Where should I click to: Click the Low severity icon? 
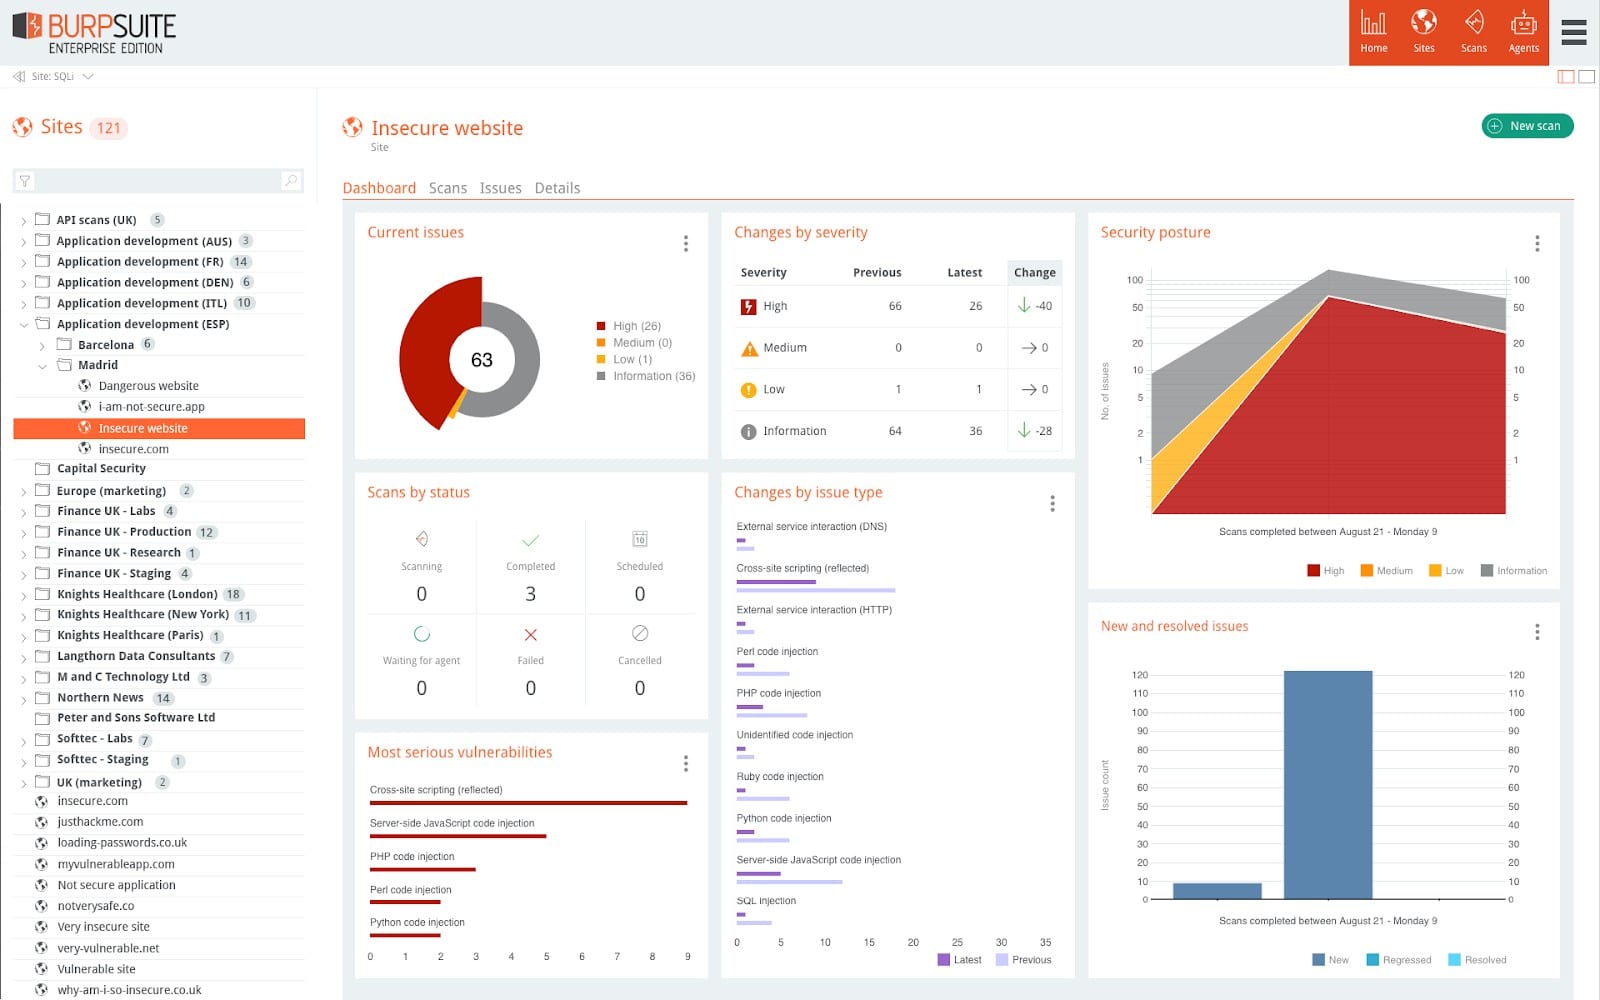coord(748,390)
